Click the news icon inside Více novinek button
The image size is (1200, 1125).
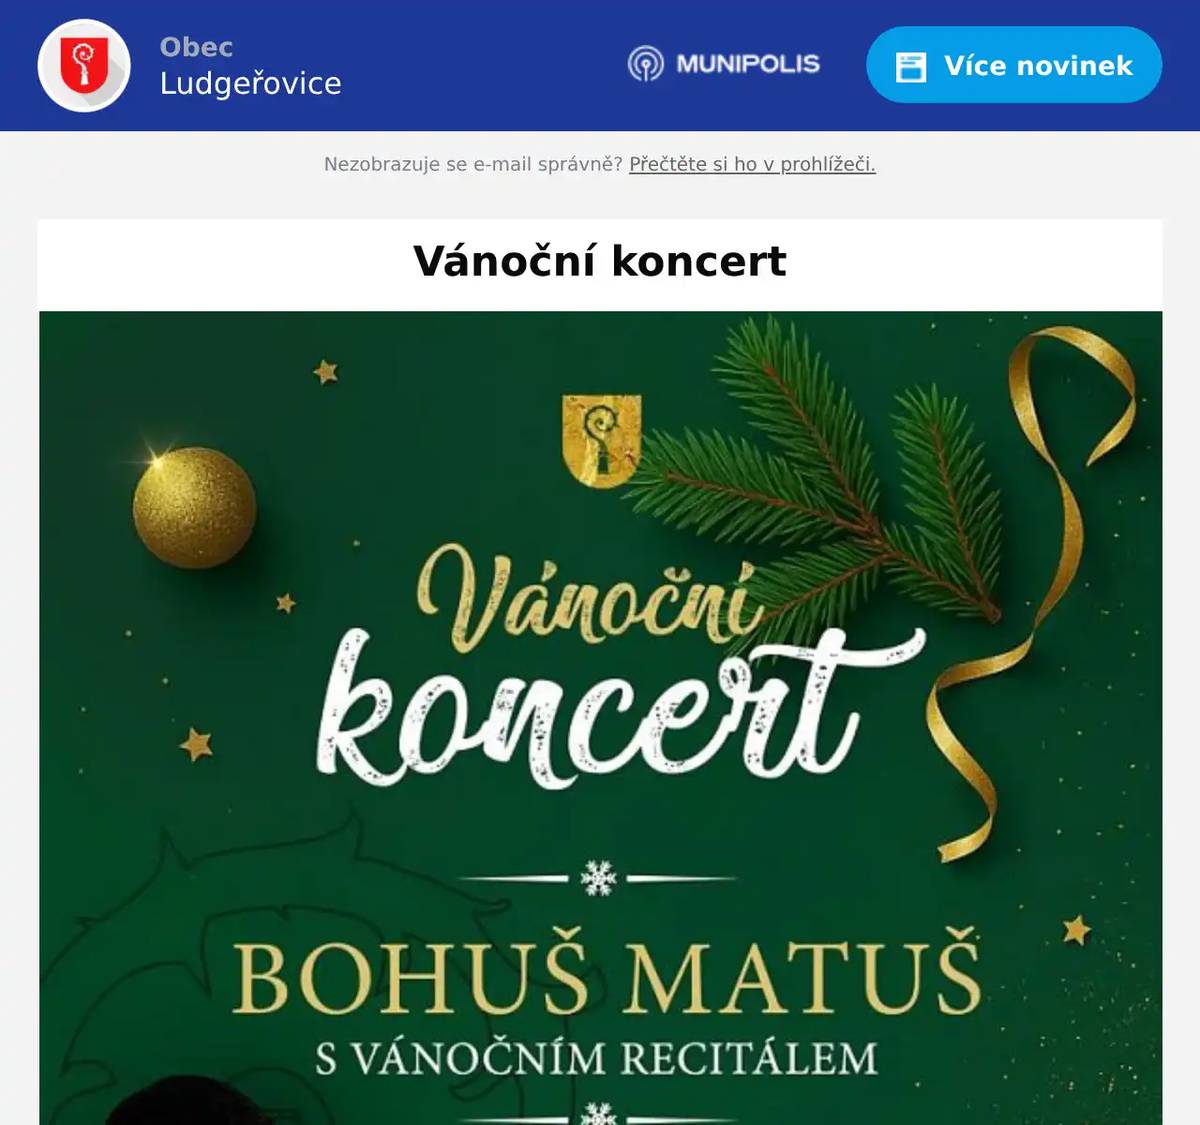(911, 66)
